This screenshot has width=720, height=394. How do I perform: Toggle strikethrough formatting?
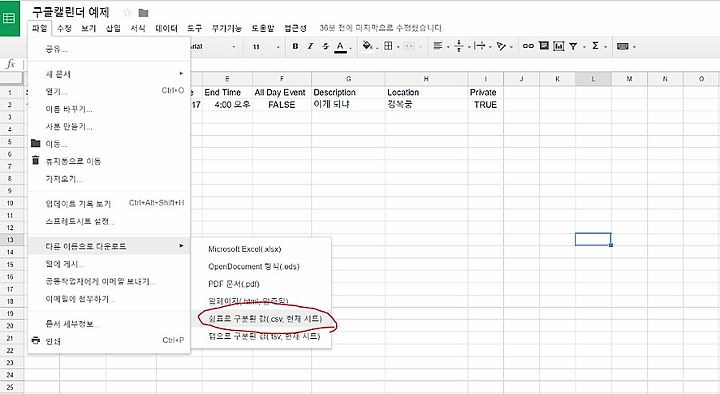(326, 46)
